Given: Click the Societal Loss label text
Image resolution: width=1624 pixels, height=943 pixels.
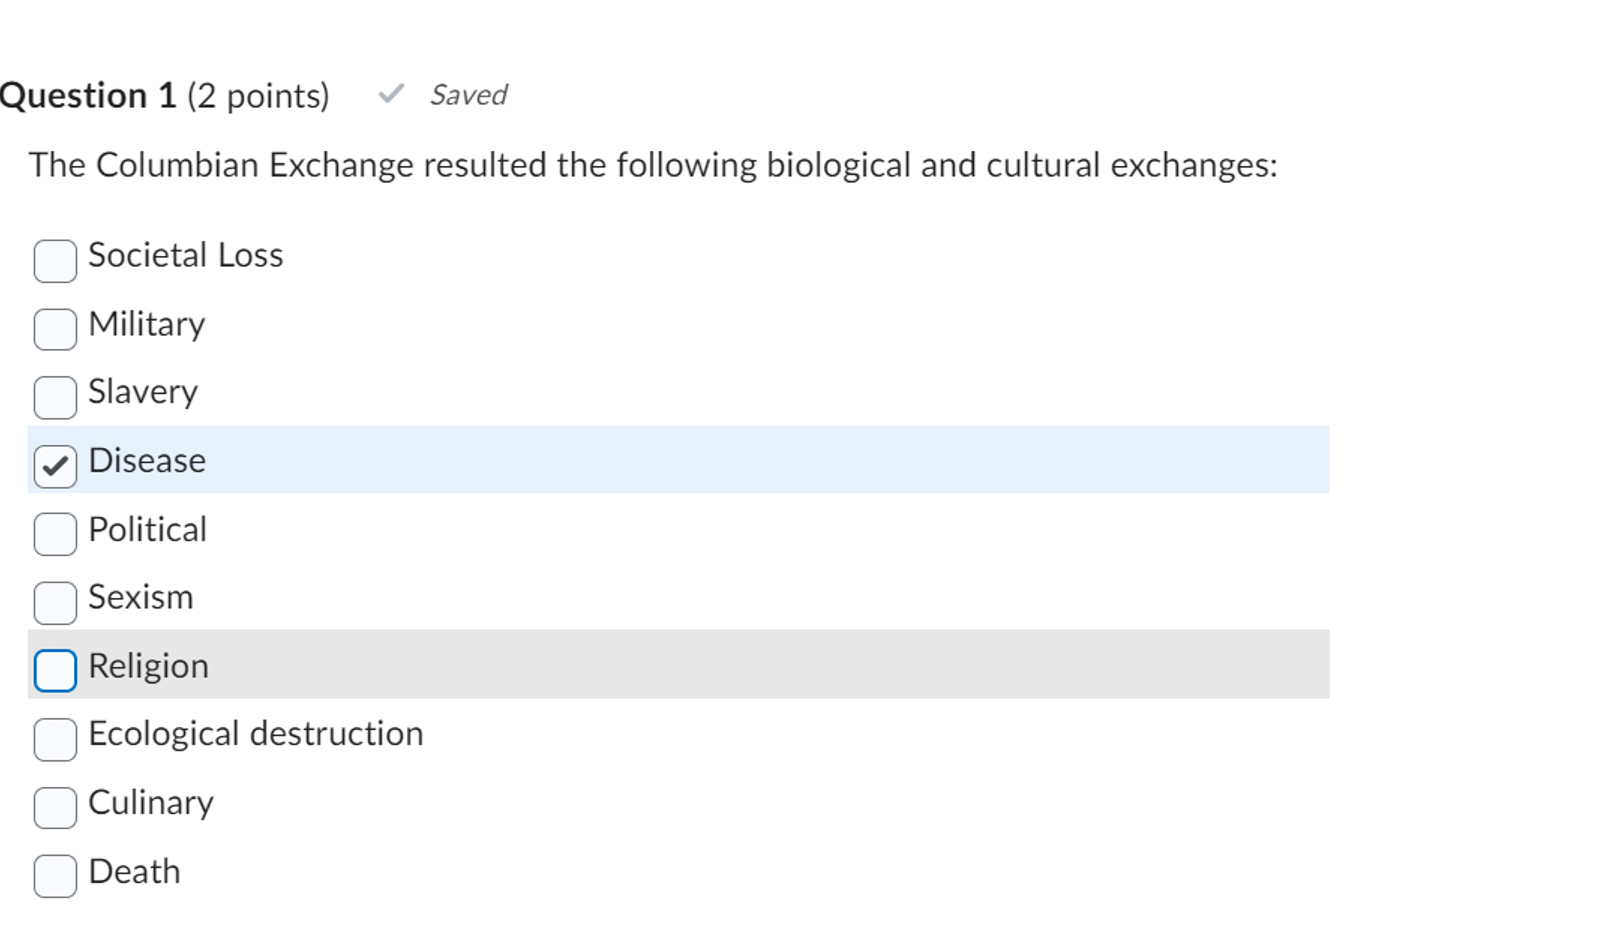Looking at the screenshot, I should click(x=185, y=256).
